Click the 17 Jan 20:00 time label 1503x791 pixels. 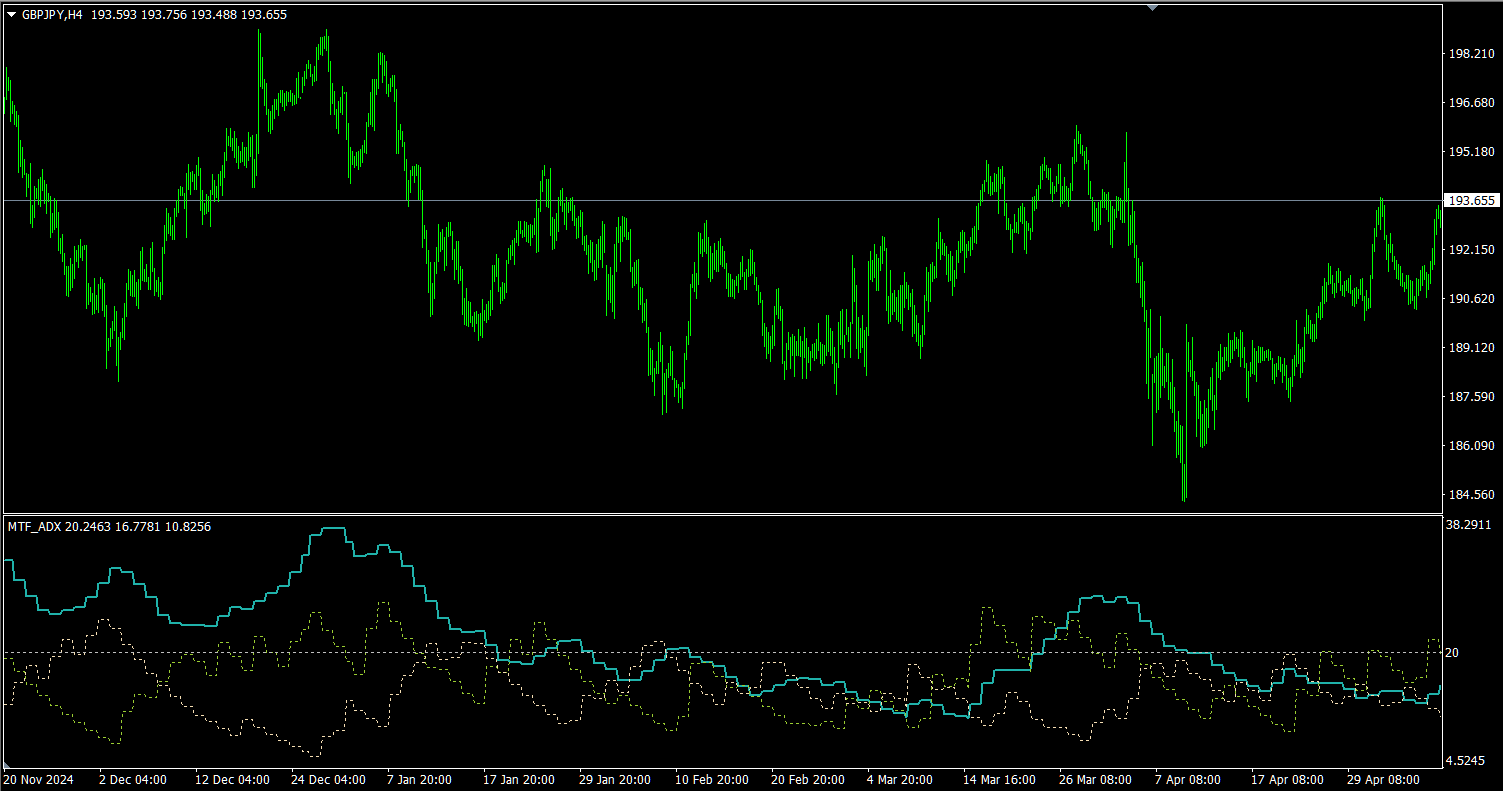[x=520, y=779]
